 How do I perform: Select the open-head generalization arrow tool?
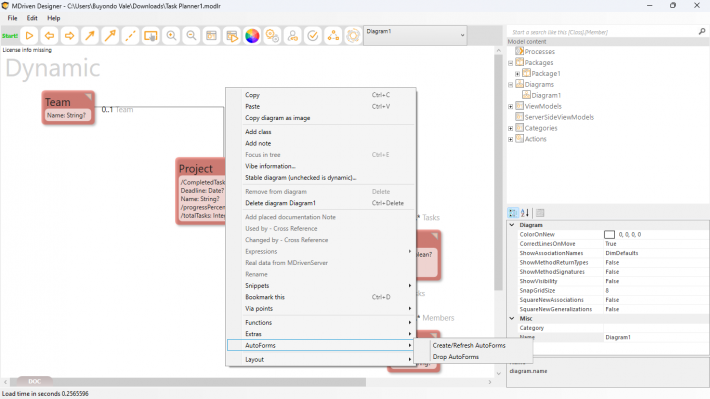(x=110, y=35)
